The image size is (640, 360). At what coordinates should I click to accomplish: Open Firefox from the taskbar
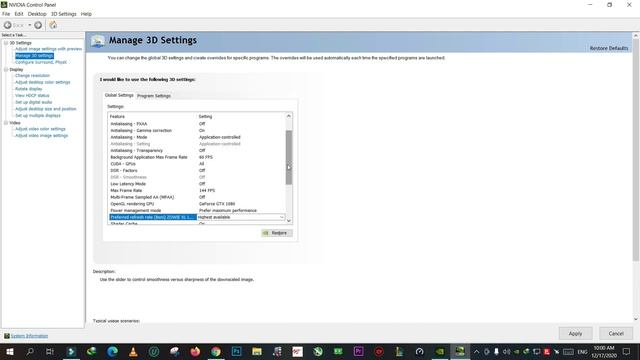195,351
